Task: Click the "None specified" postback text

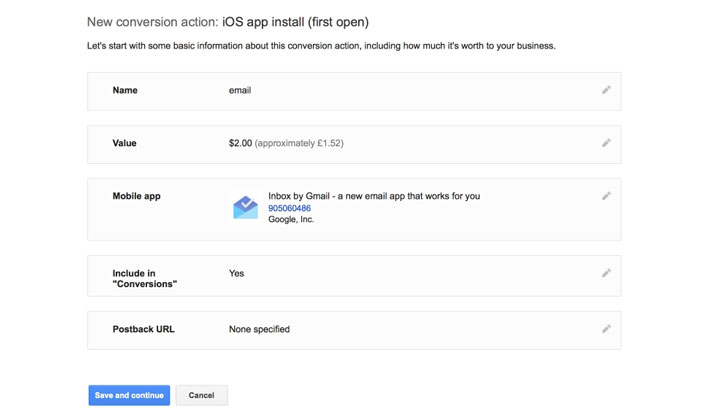Action: (x=259, y=329)
